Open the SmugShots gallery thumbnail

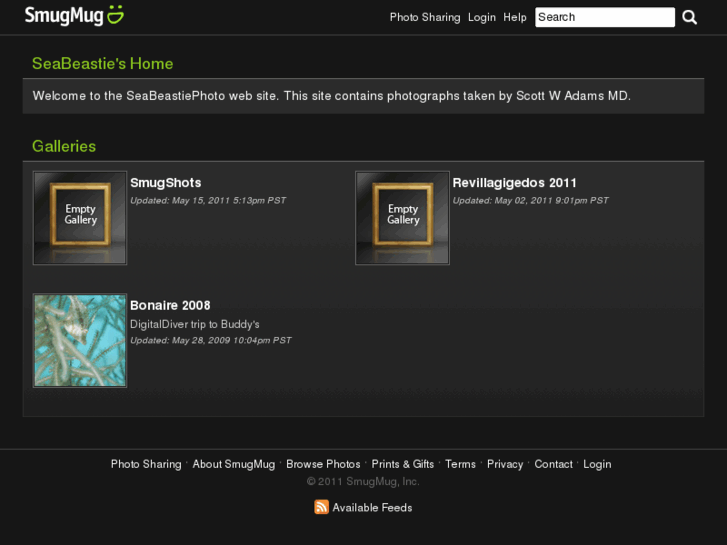point(80,218)
